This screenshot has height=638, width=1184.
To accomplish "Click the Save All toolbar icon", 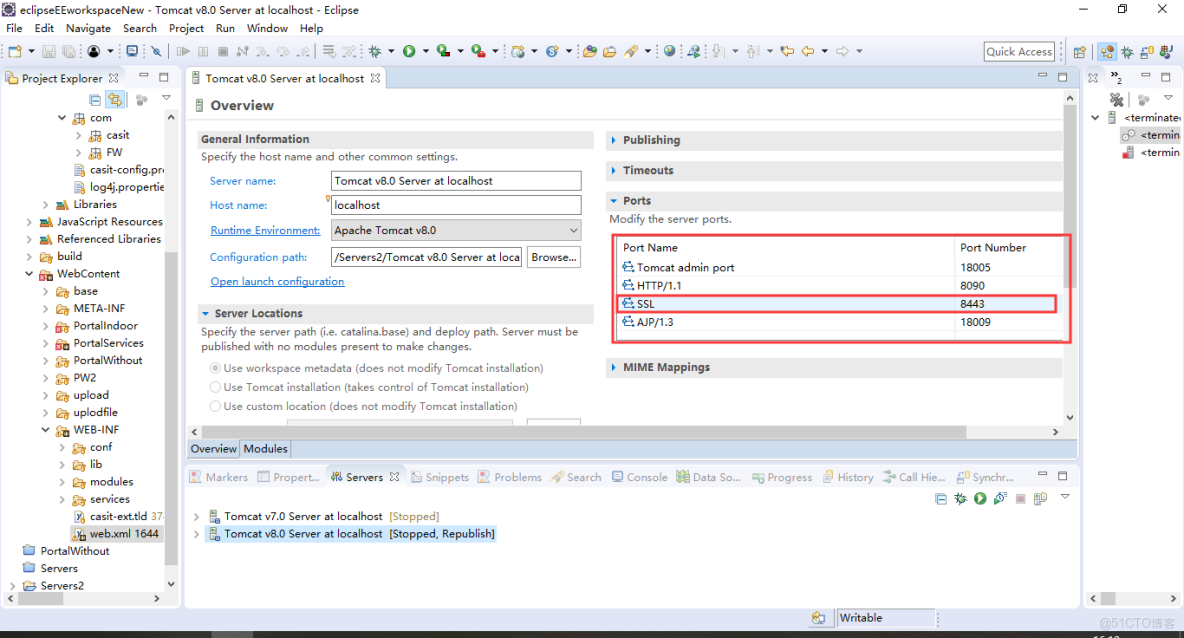I will [x=69, y=51].
